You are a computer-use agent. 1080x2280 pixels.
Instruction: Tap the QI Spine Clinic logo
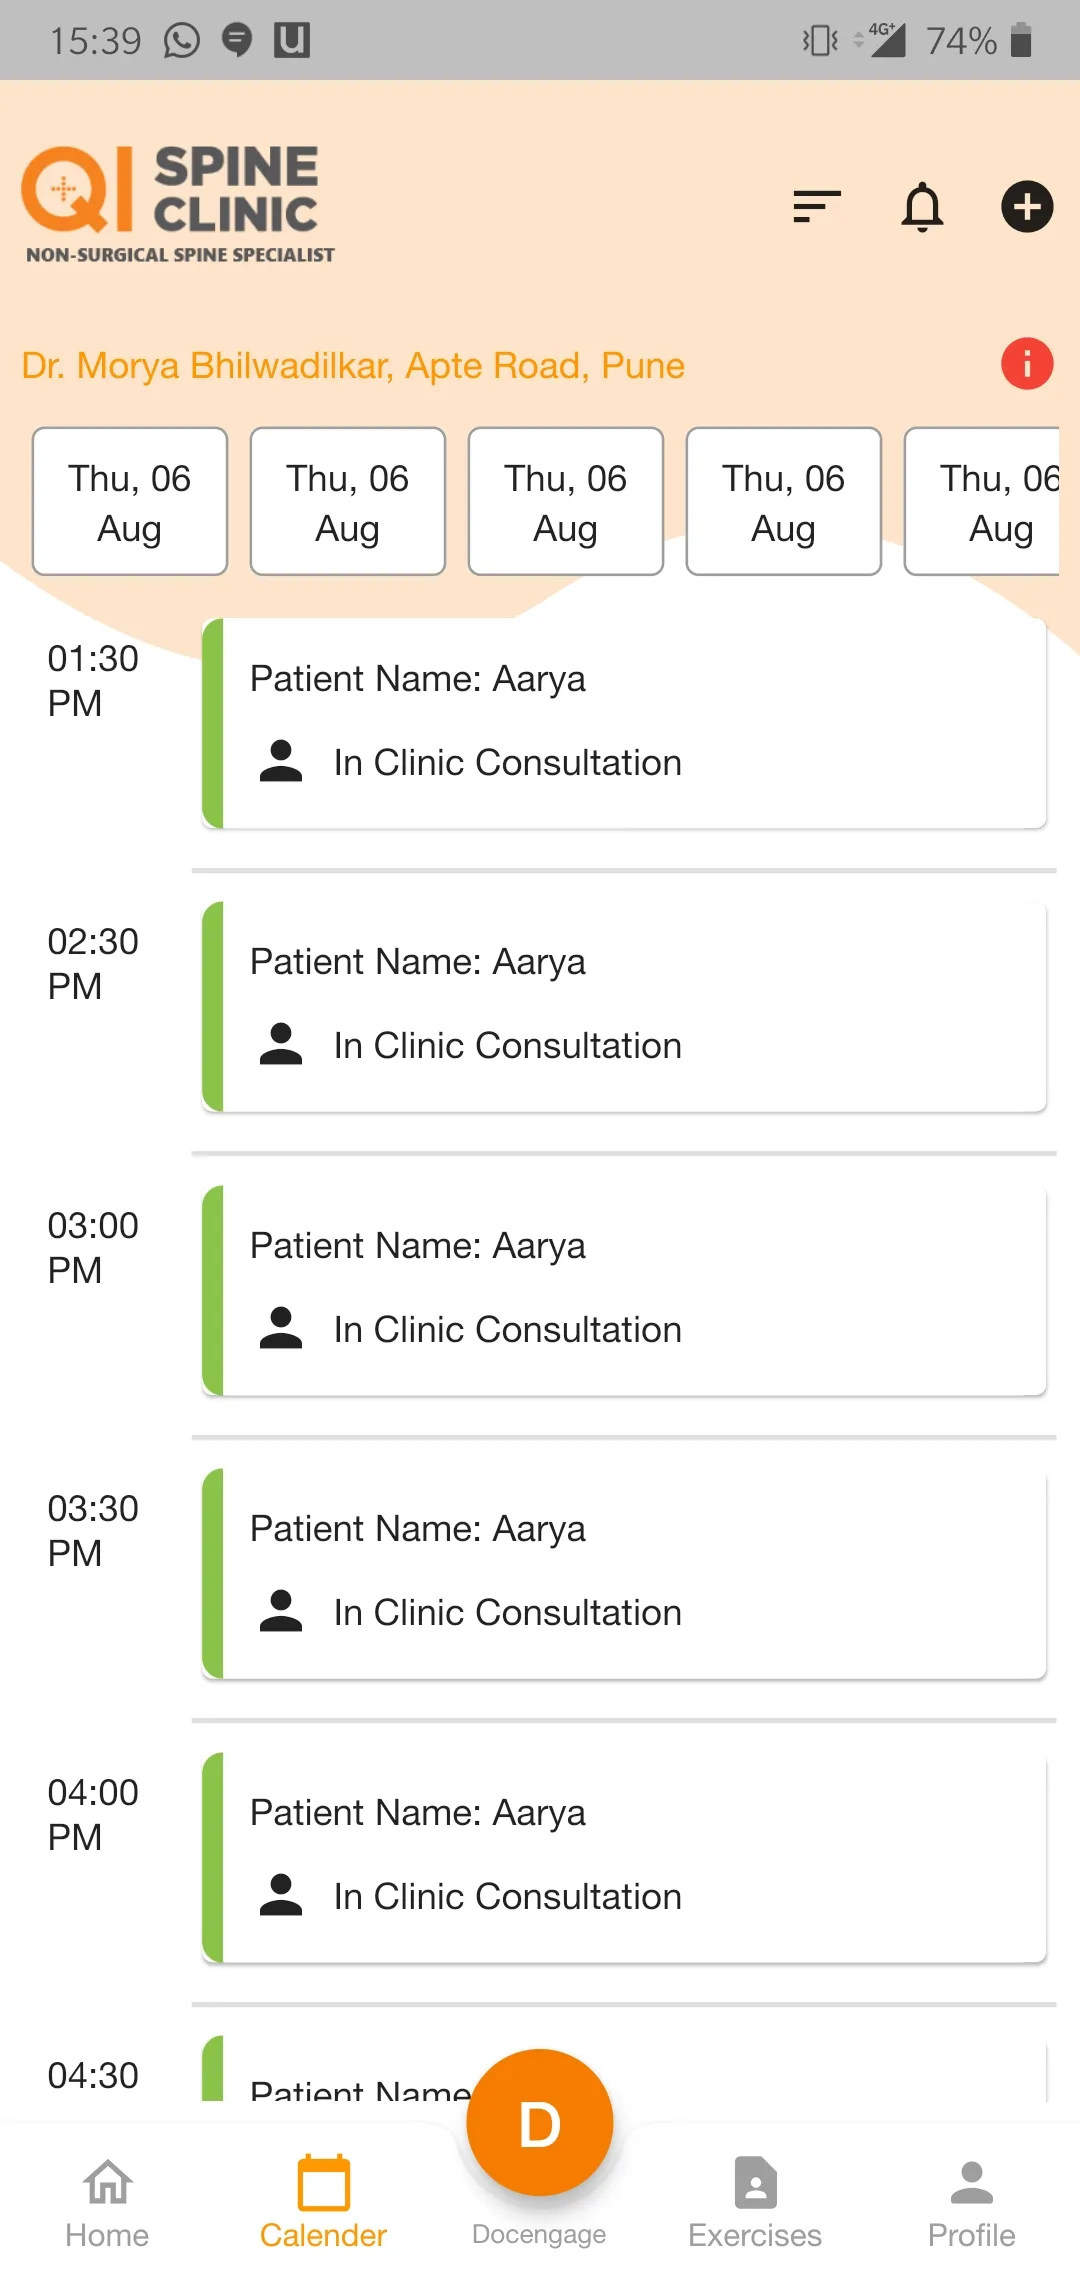(178, 204)
